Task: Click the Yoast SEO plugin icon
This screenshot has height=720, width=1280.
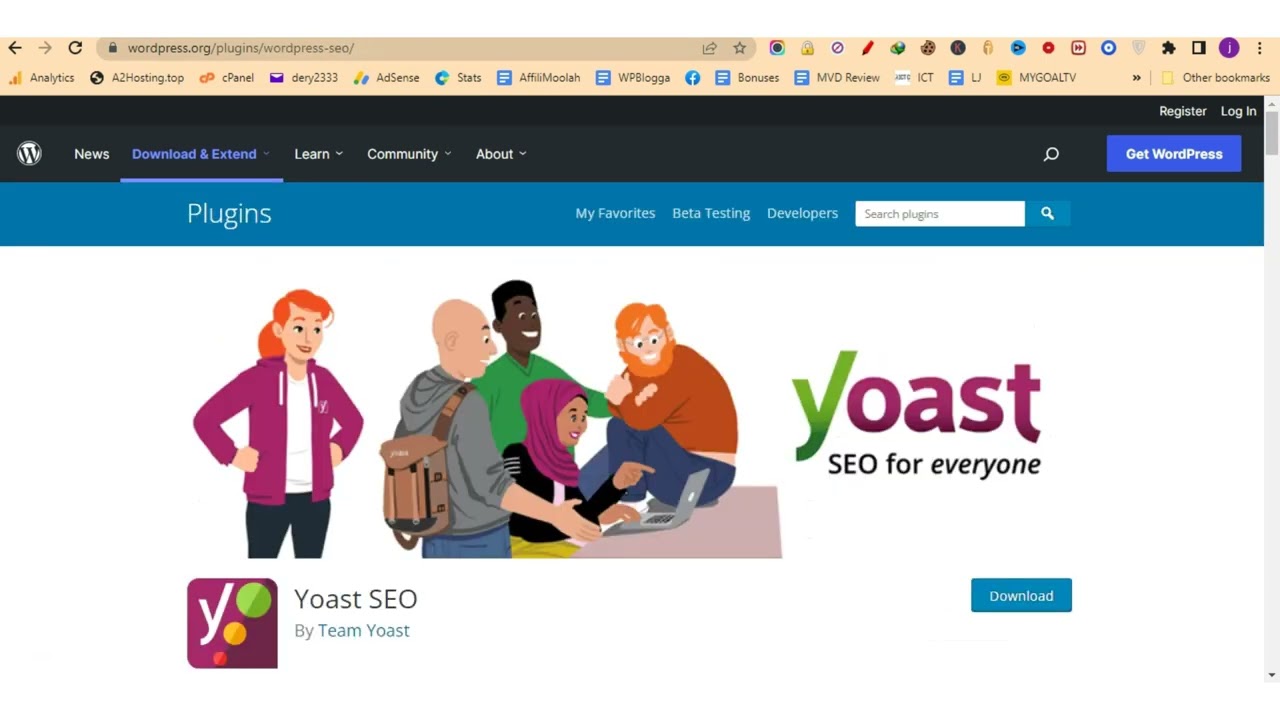Action: tap(232, 623)
